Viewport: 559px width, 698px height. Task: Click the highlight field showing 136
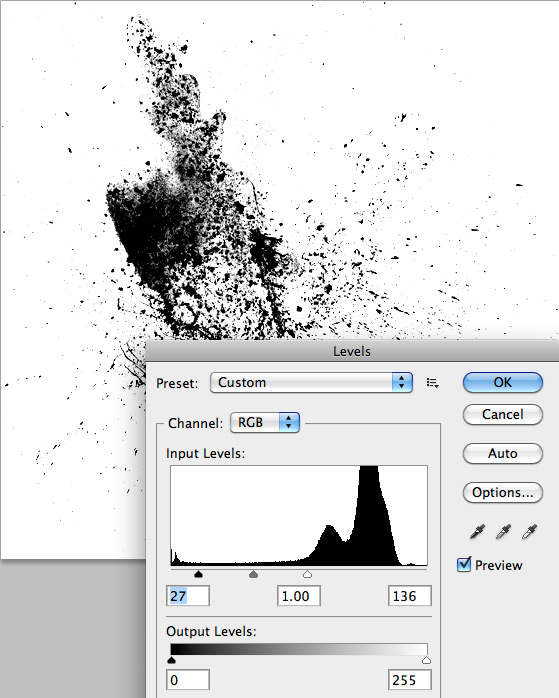coord(410,596)
